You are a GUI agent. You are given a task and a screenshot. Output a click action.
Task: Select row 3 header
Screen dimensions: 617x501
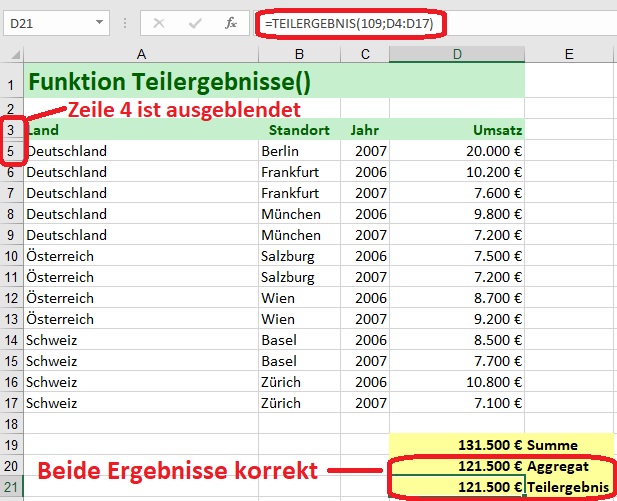(x=11, y=130)
